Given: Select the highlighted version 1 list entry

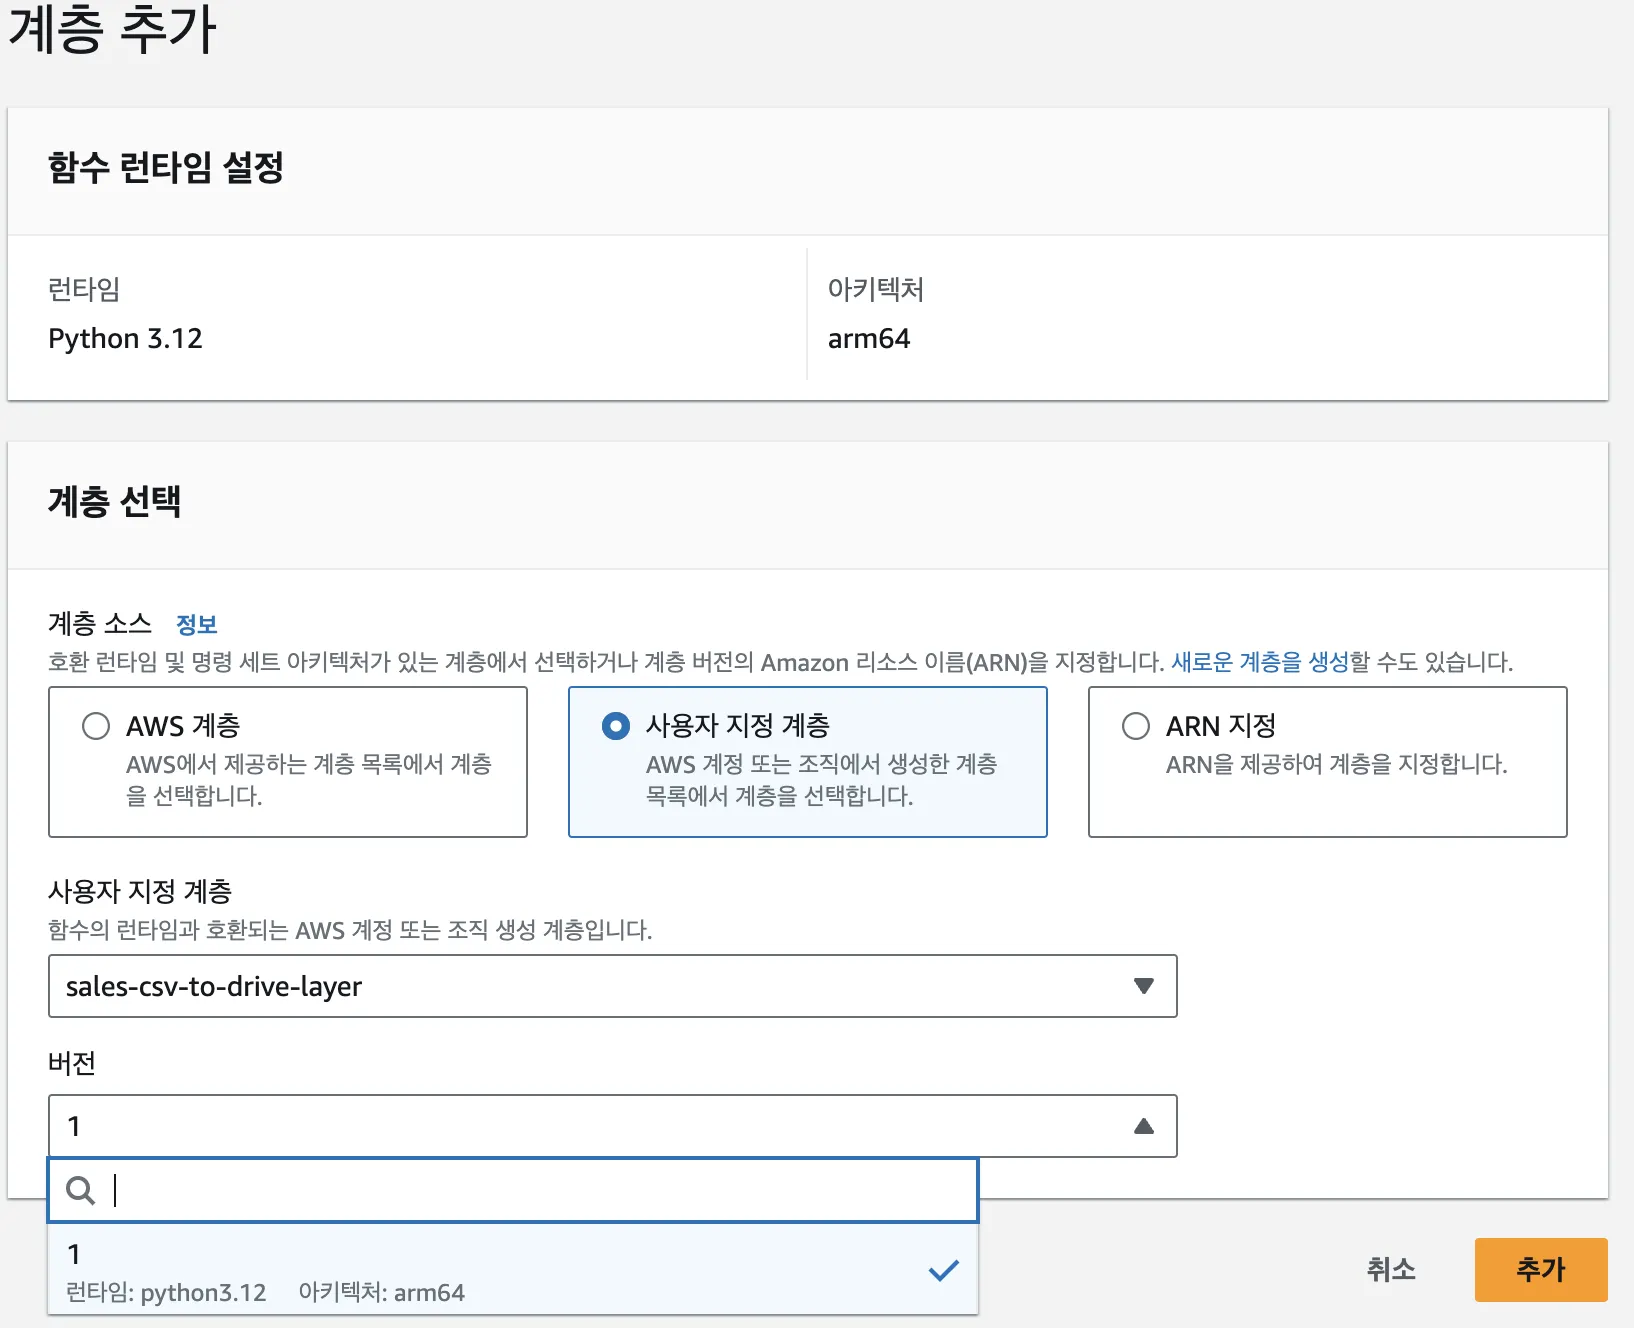Looking at the screenshot, I should (400, 1270).
